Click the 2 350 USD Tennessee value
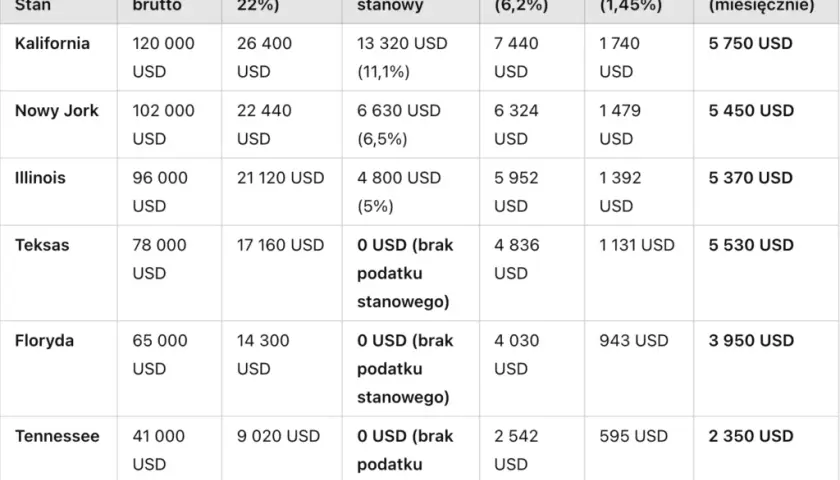Viewport: 840px width, 480px height. pos(751,436)
